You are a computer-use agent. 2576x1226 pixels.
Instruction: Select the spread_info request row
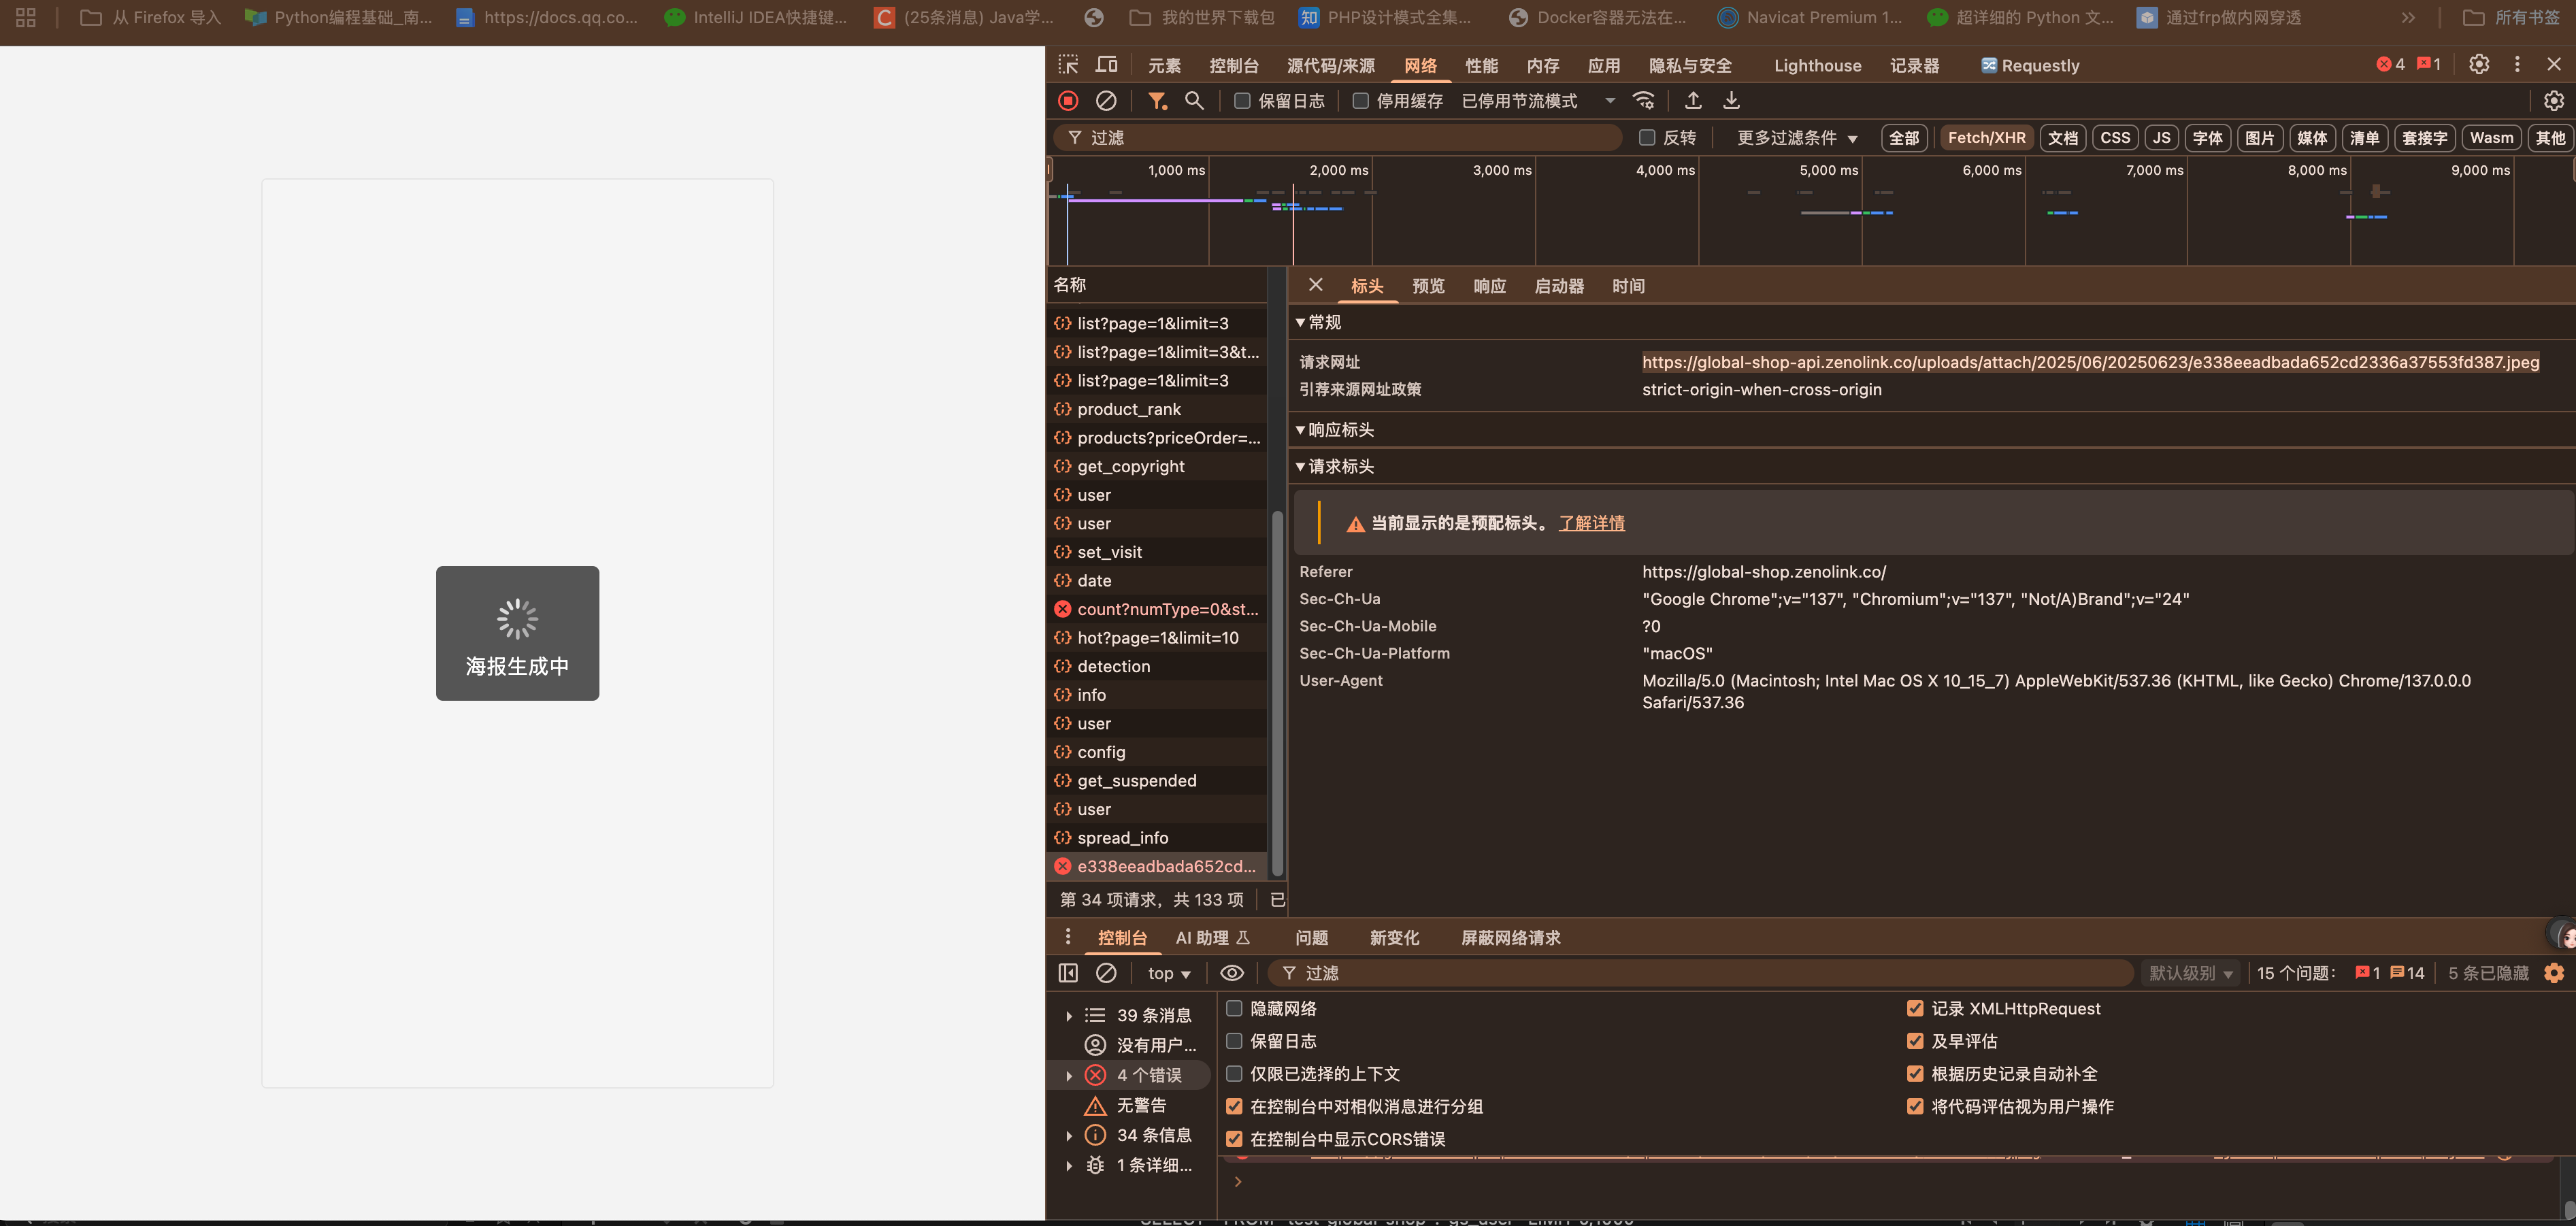[1157, 838]
